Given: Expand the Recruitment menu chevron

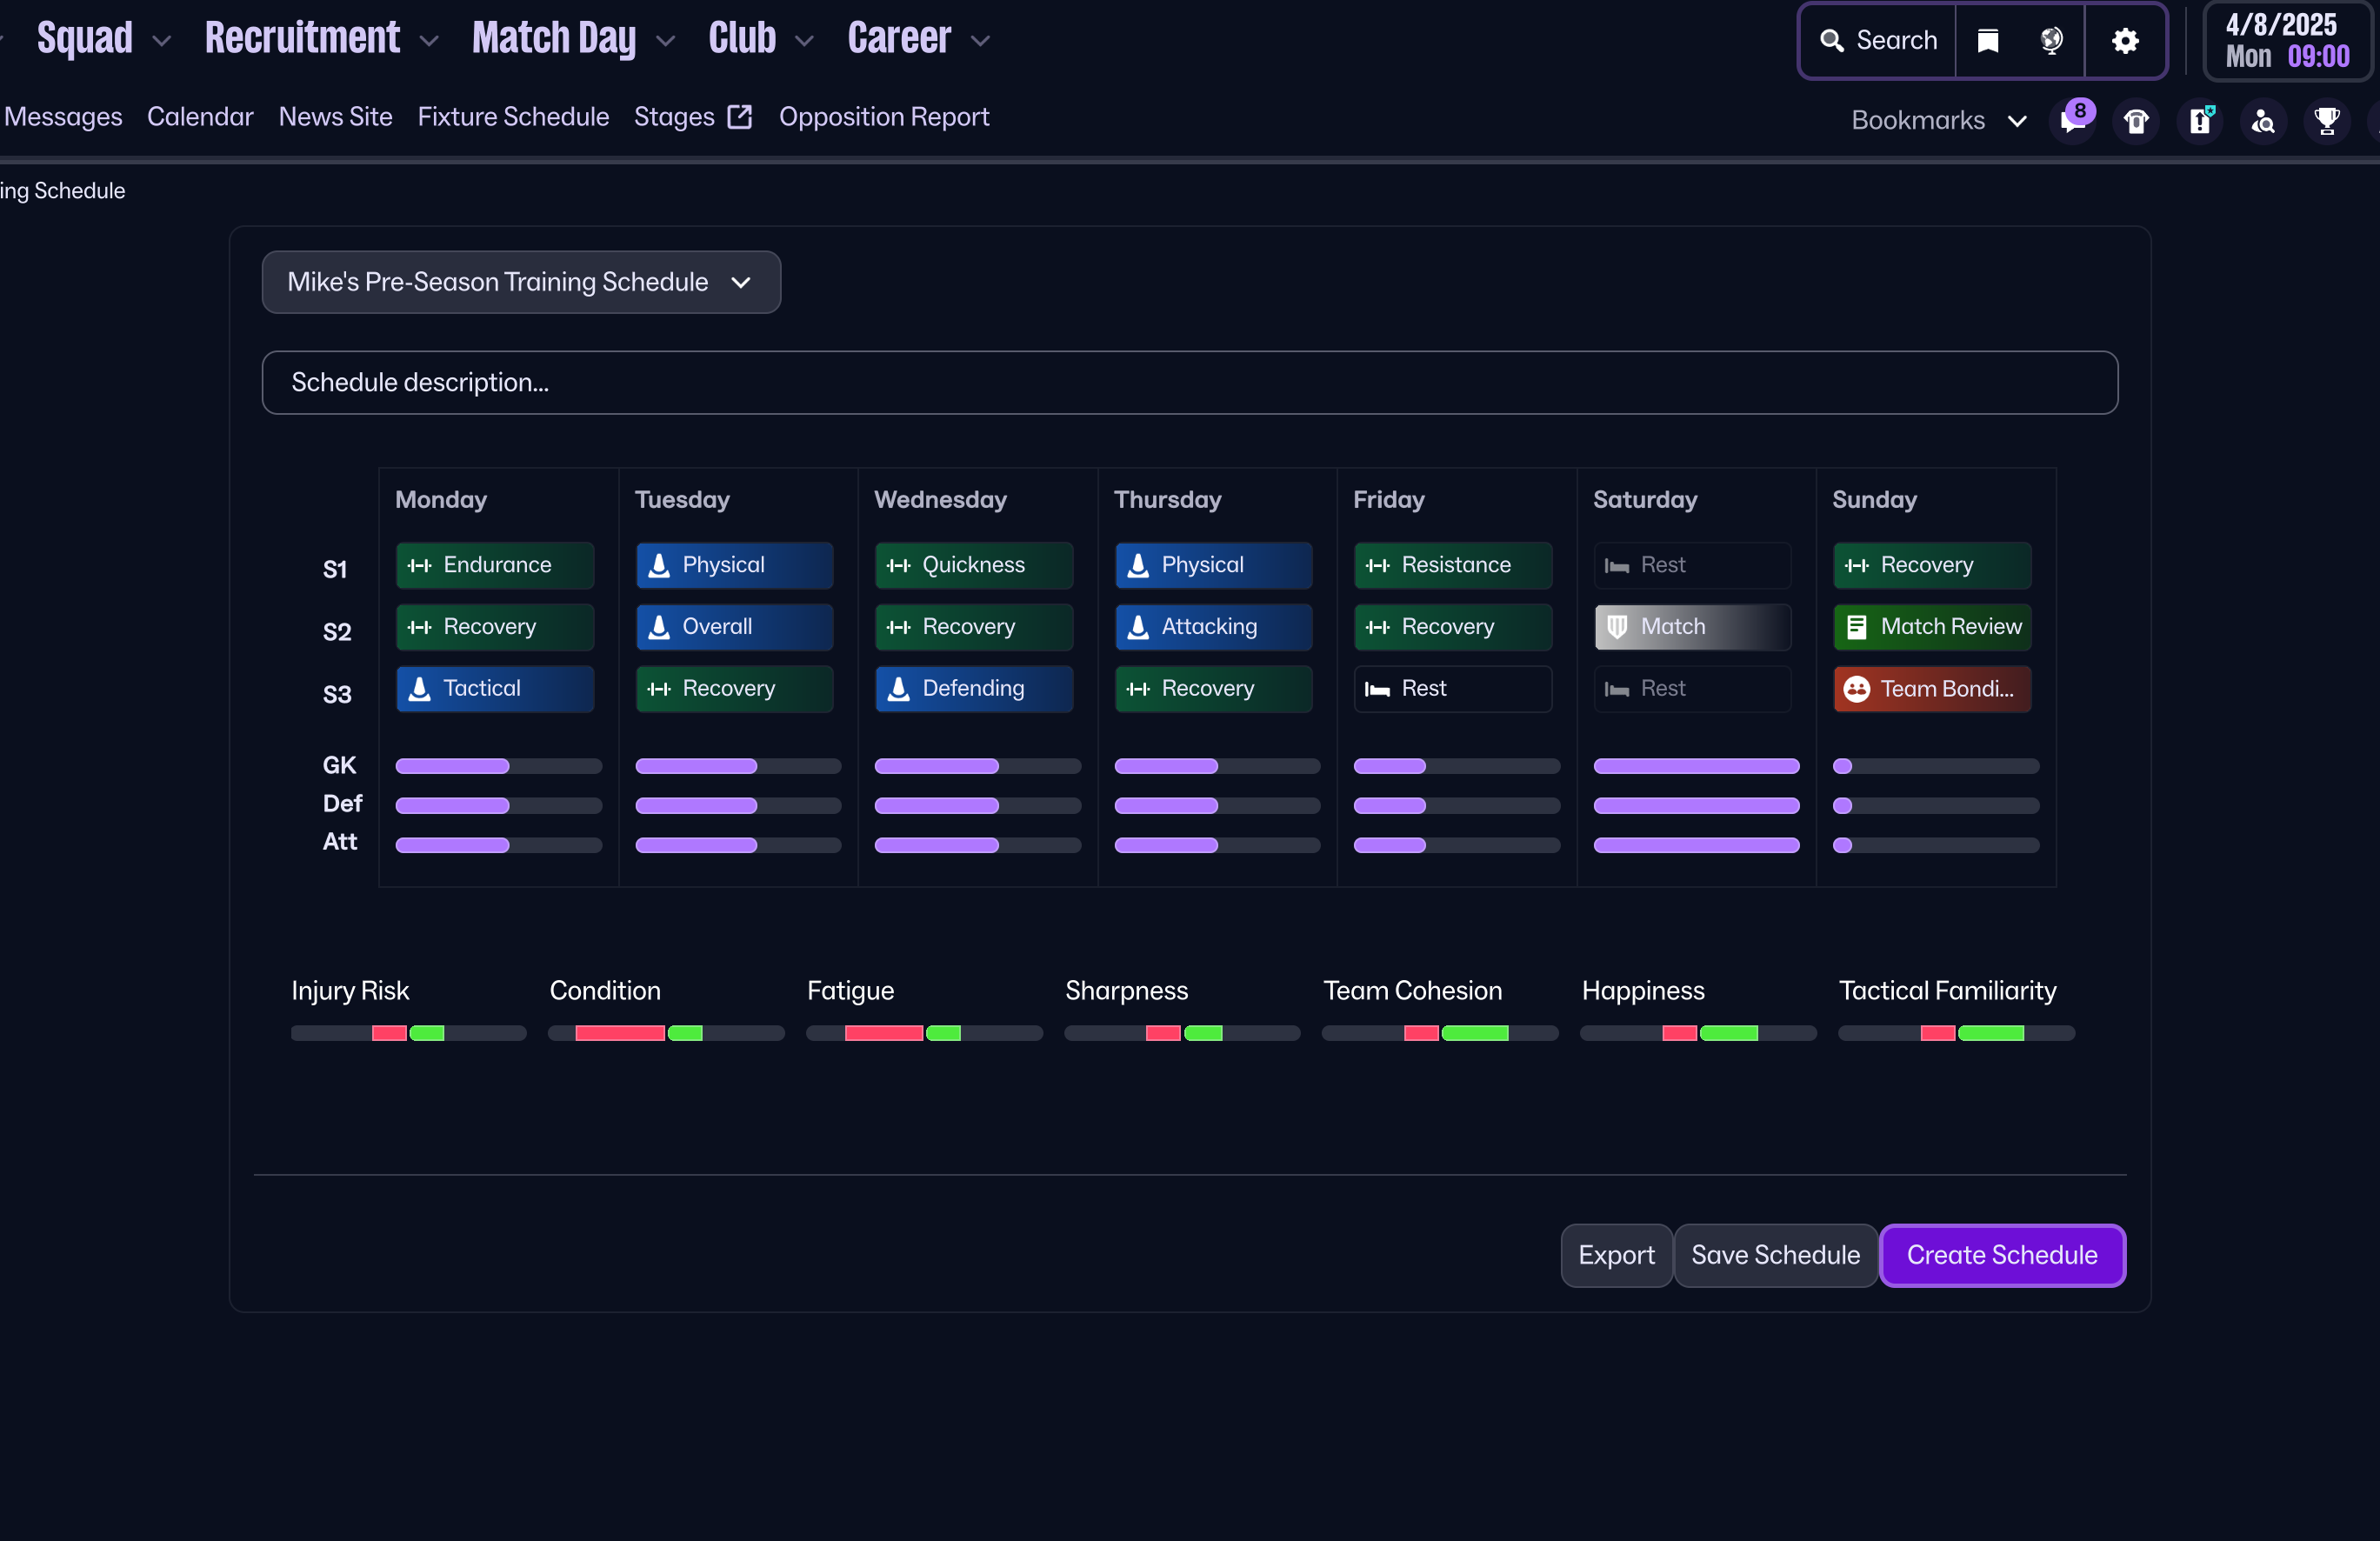Looking at the screenshot, I should (429, 41).
